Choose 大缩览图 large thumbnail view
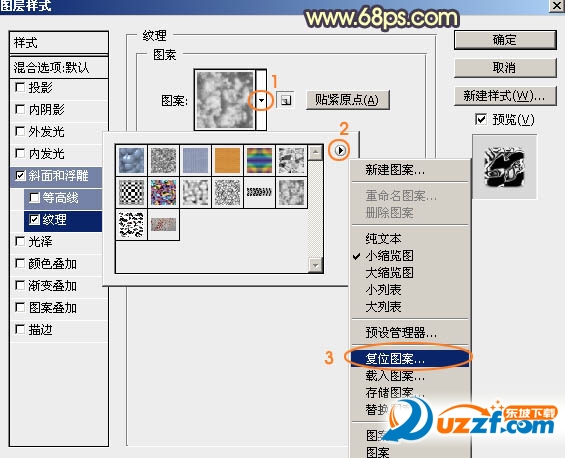Image resolution: width=565 pixels, height=458 pixels. pos(410,273)
